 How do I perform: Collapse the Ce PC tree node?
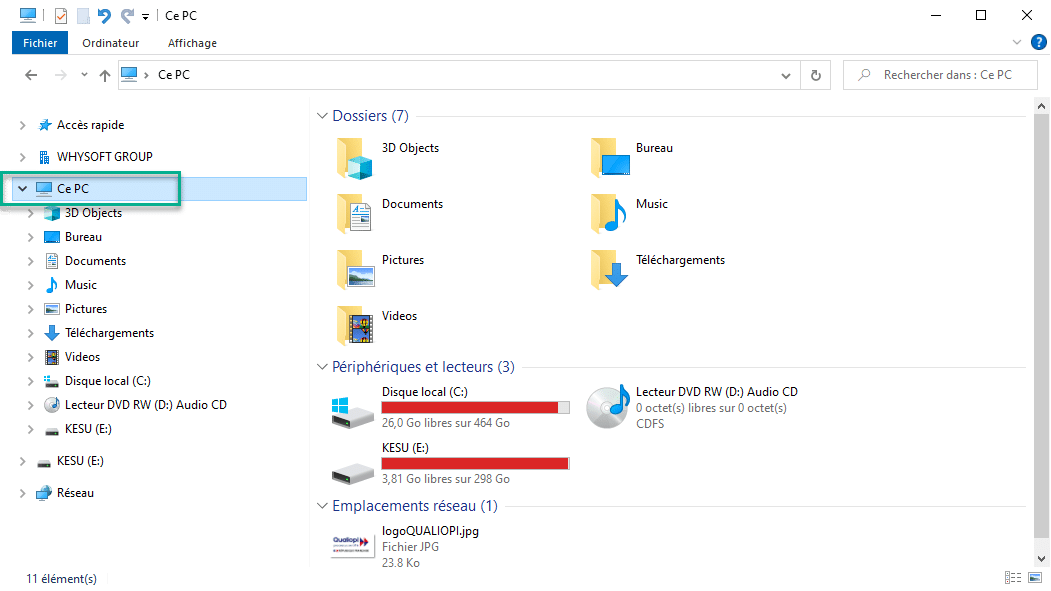click(22, 189)
